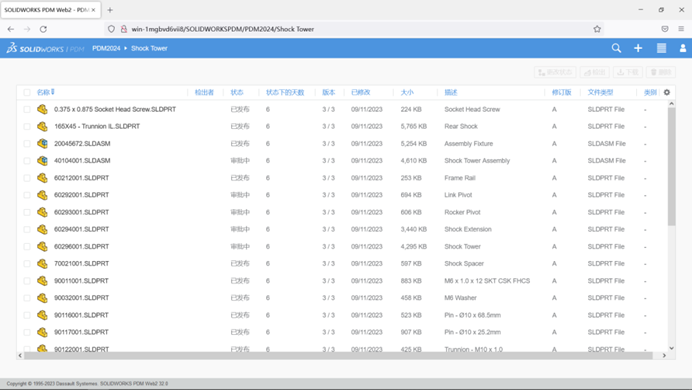Image resolution: width=692 pixels, height=390 pixels.
Task: Open browser hamburger menu
Action: click(681, 29)
